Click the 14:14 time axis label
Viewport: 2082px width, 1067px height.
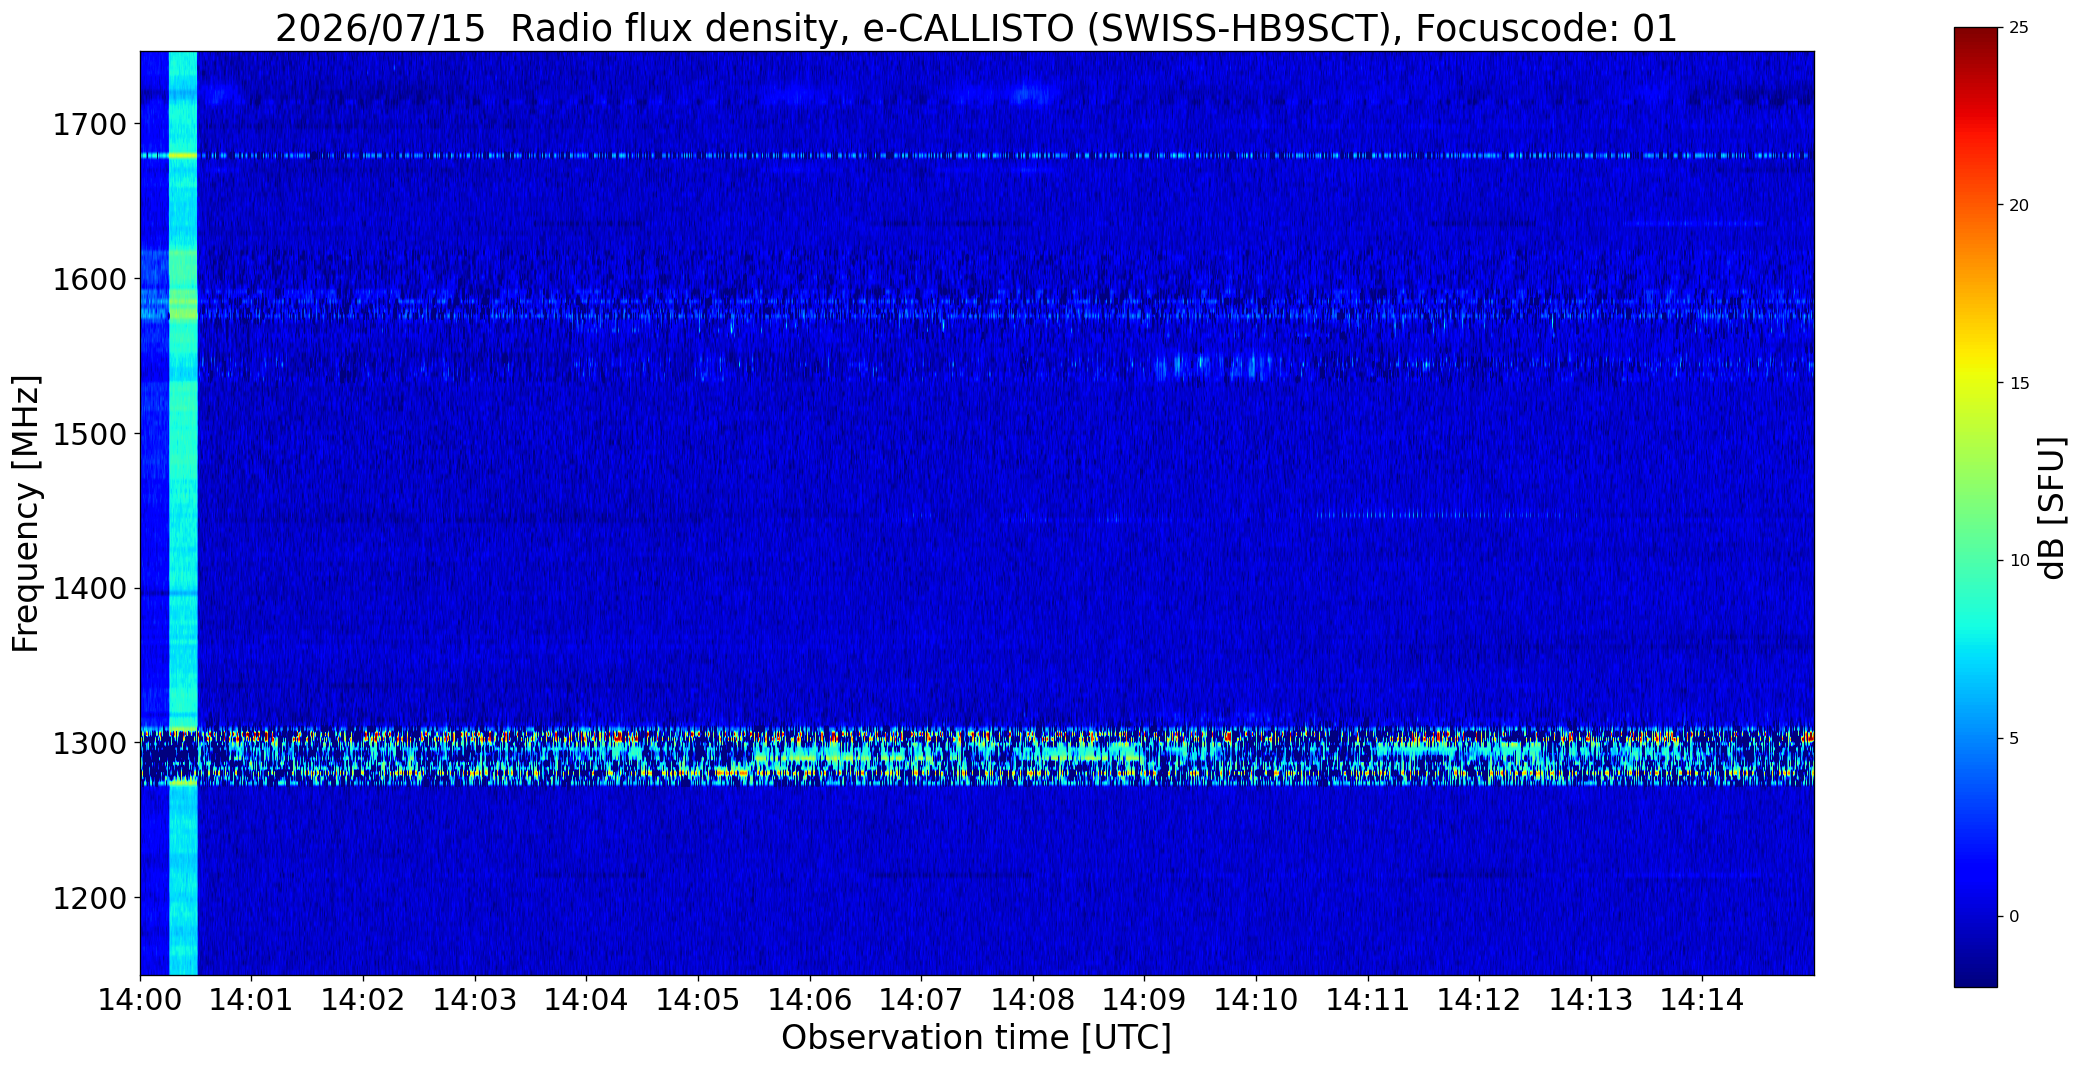[1702, 1000]
